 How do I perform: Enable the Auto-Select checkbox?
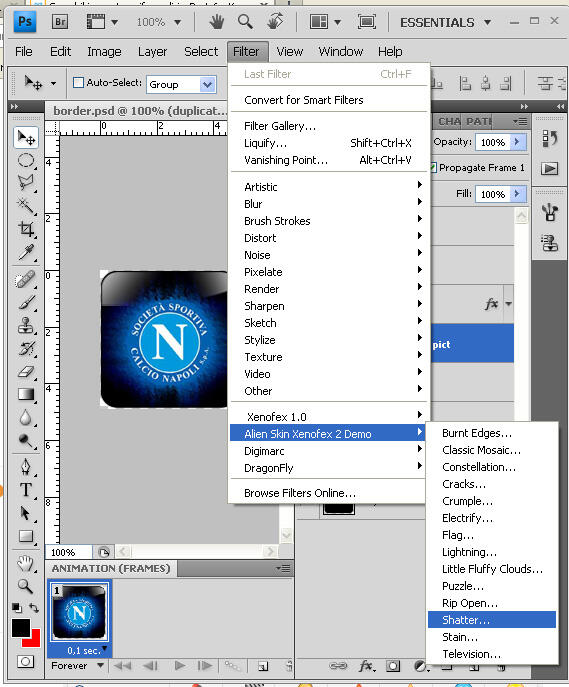tap(78, 82)
